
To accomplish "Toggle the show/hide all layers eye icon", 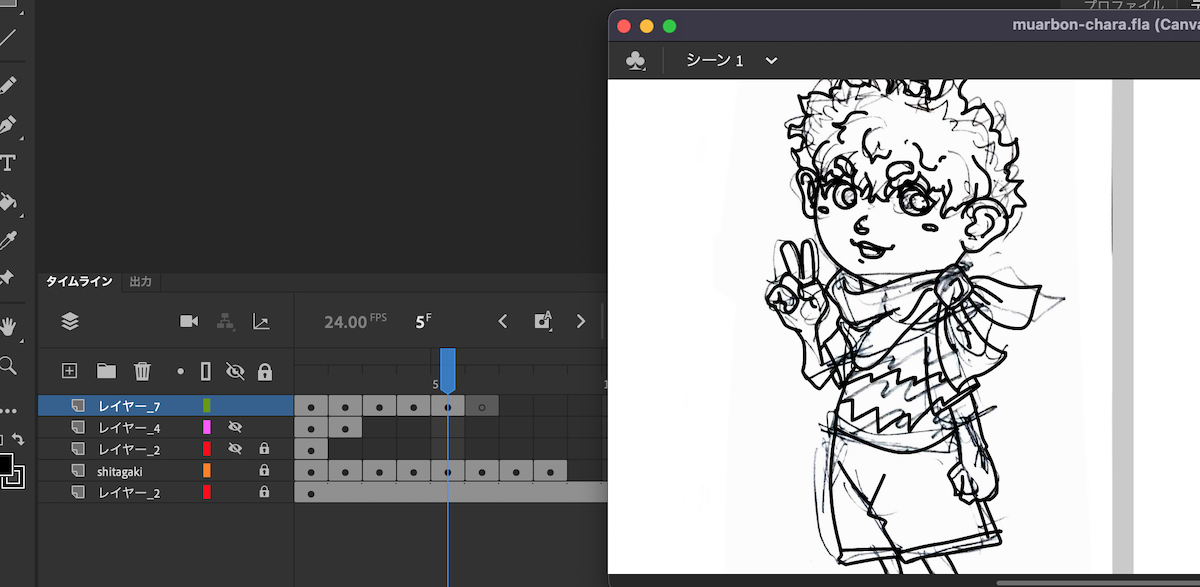I will (235, 372).
